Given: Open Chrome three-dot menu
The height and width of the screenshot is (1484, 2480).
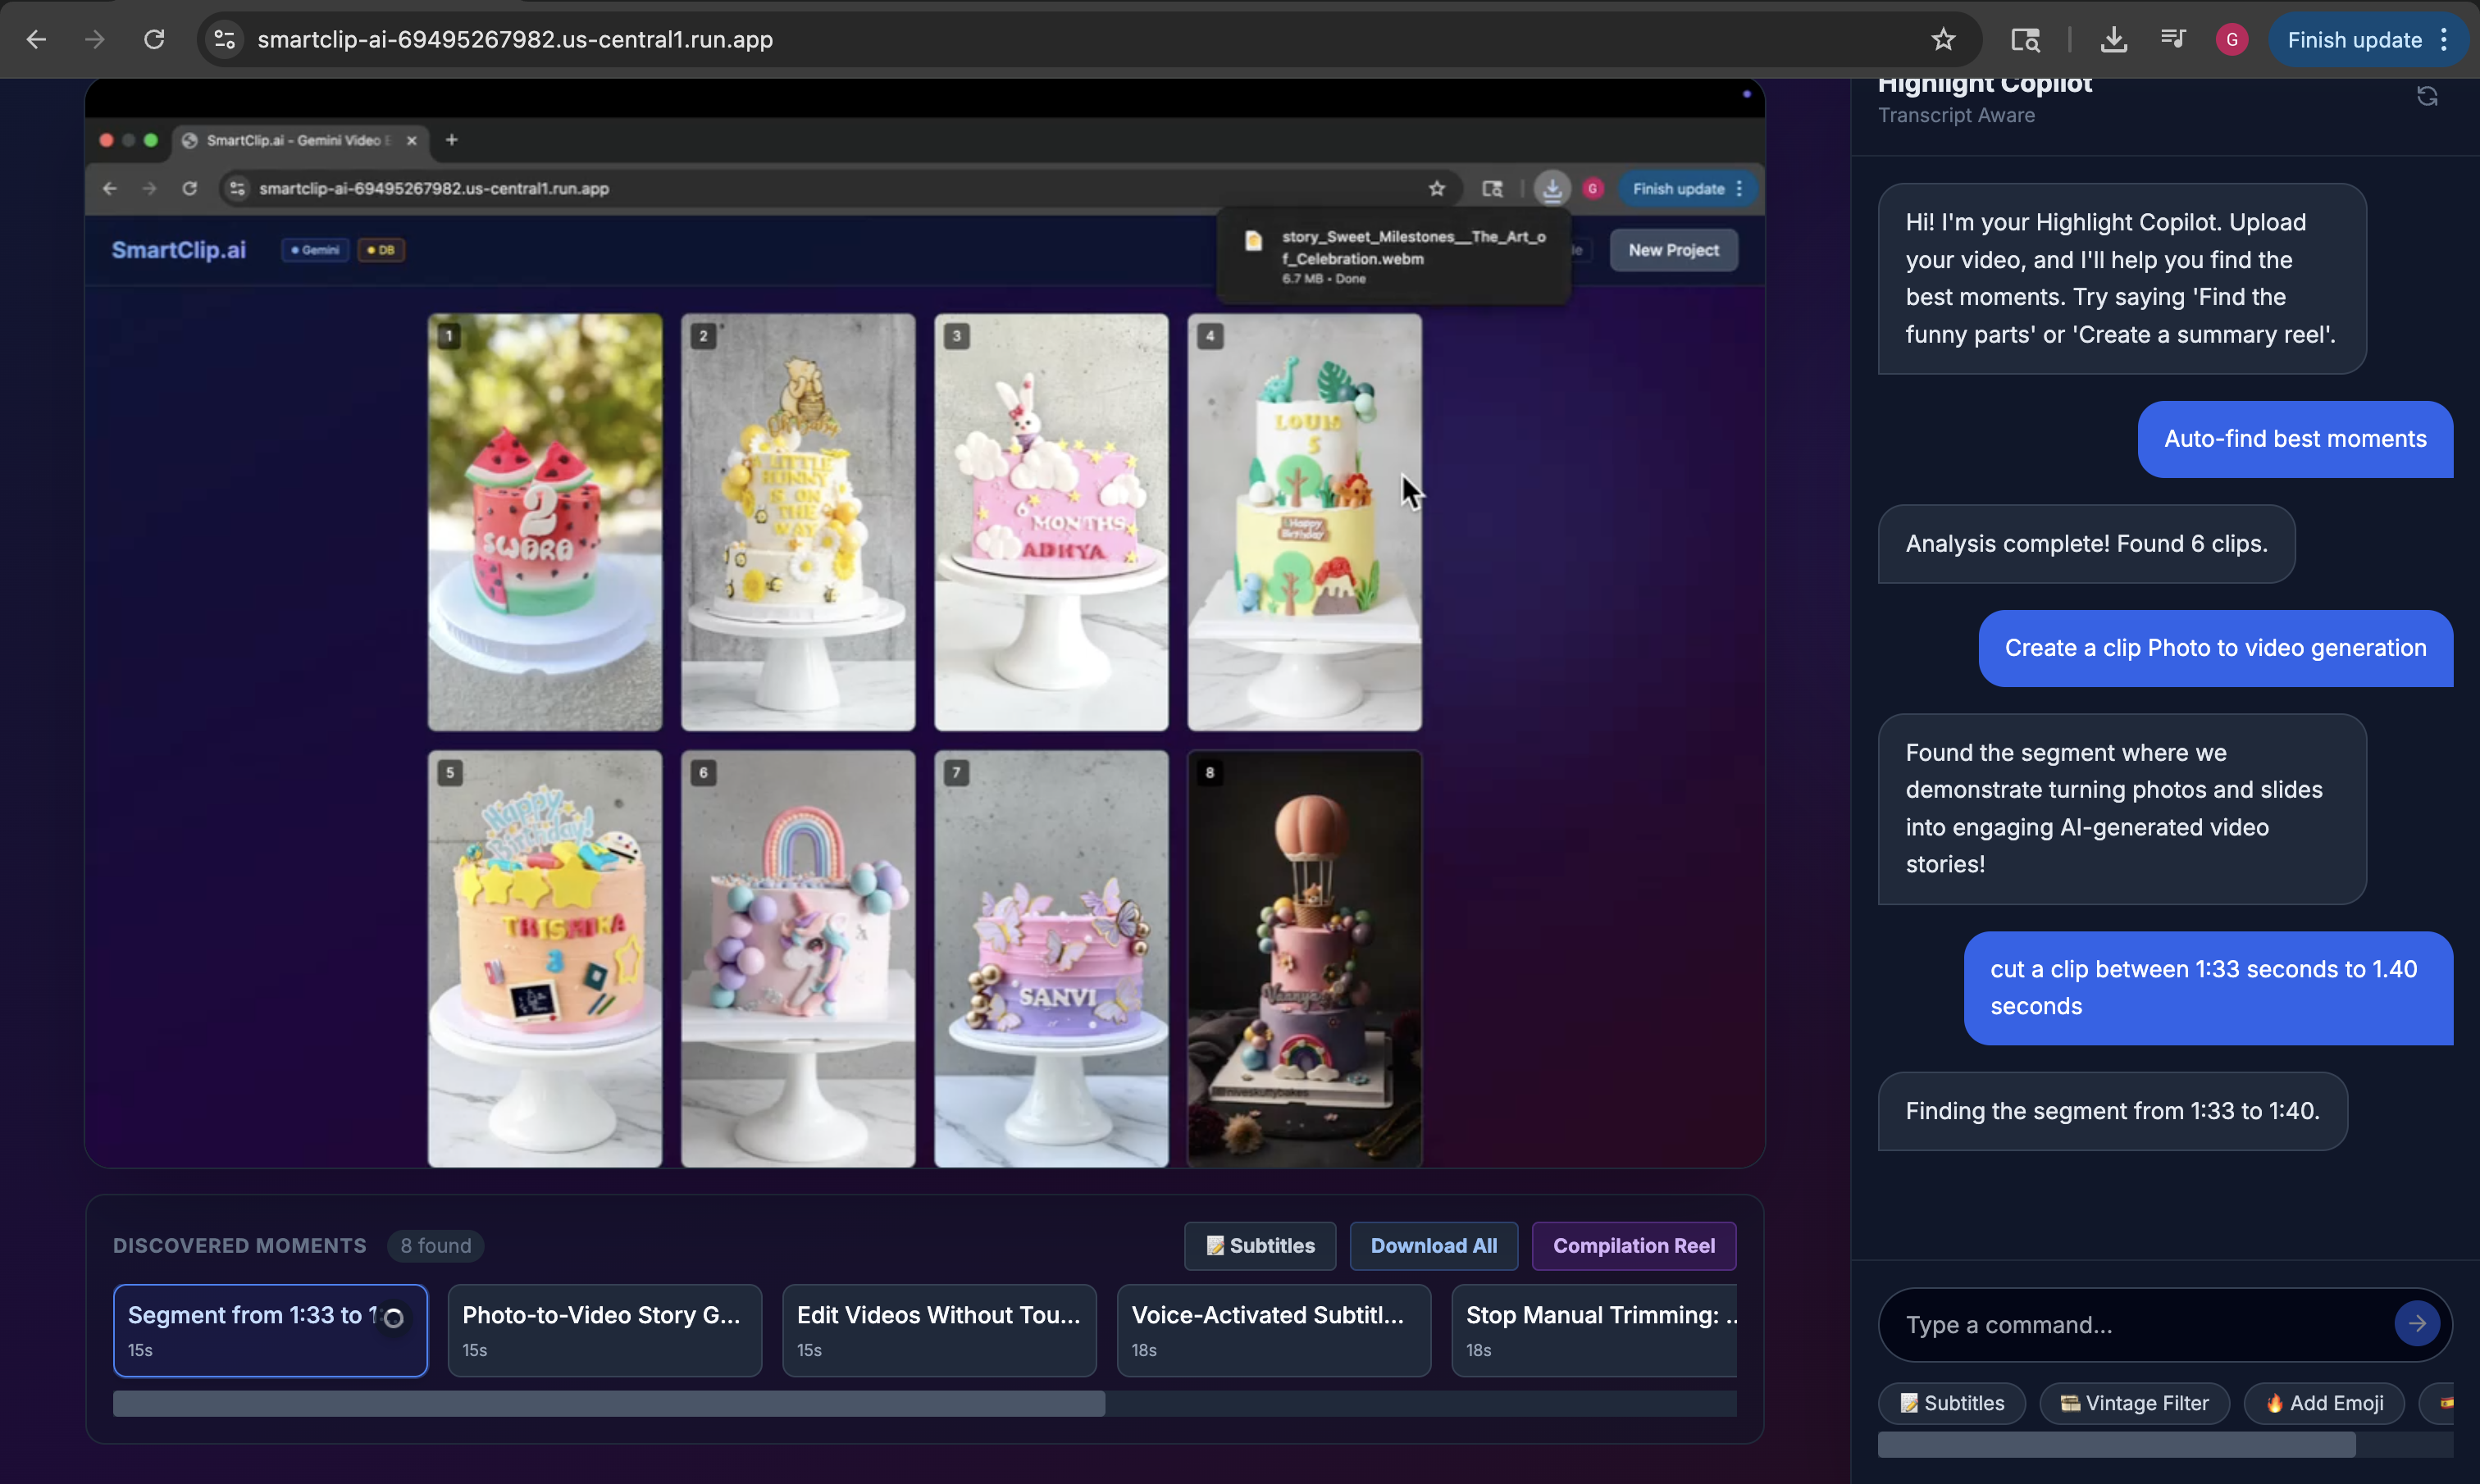Looking at the screenshot, I should tap(2444, 40).
